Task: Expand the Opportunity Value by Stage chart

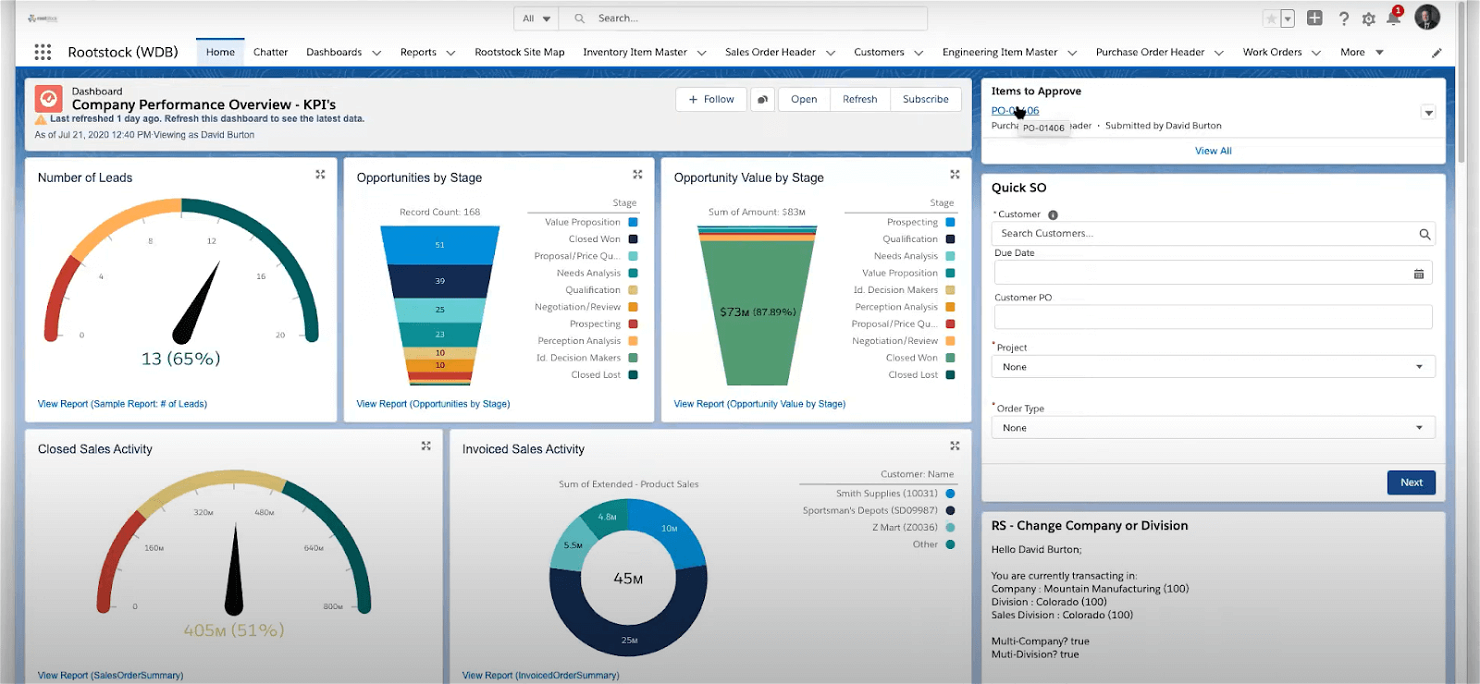Action: [954, 174]
